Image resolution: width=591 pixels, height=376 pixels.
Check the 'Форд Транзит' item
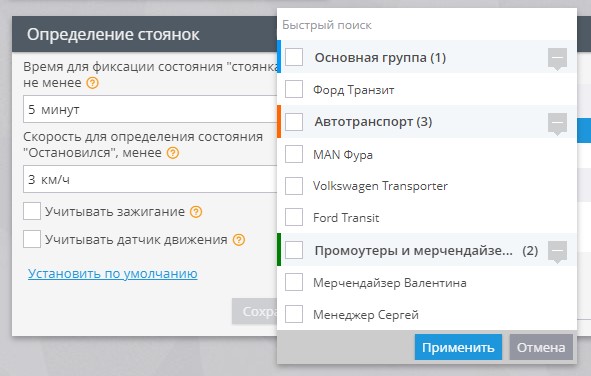[x=294, y=89]
